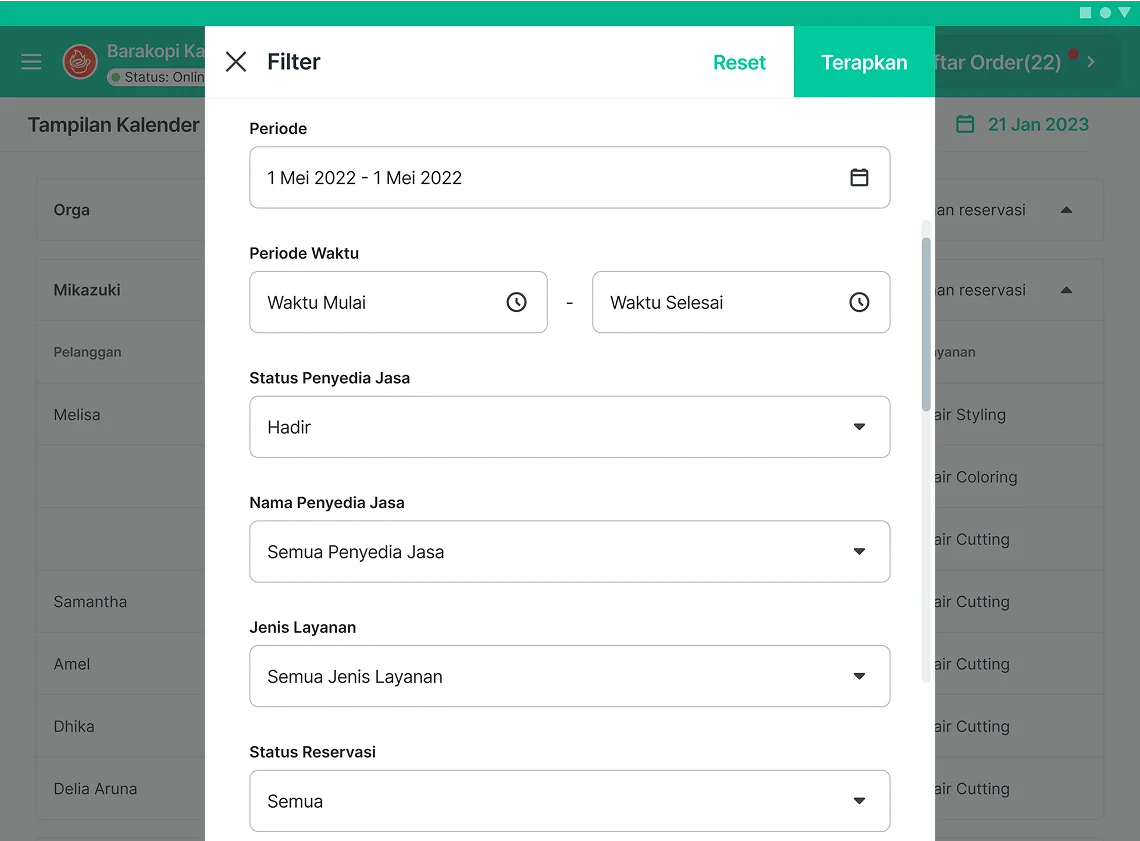1140x841 pixels.
Task: Open Status Penyedia Jasa dropdown
Action: point(569,427)
